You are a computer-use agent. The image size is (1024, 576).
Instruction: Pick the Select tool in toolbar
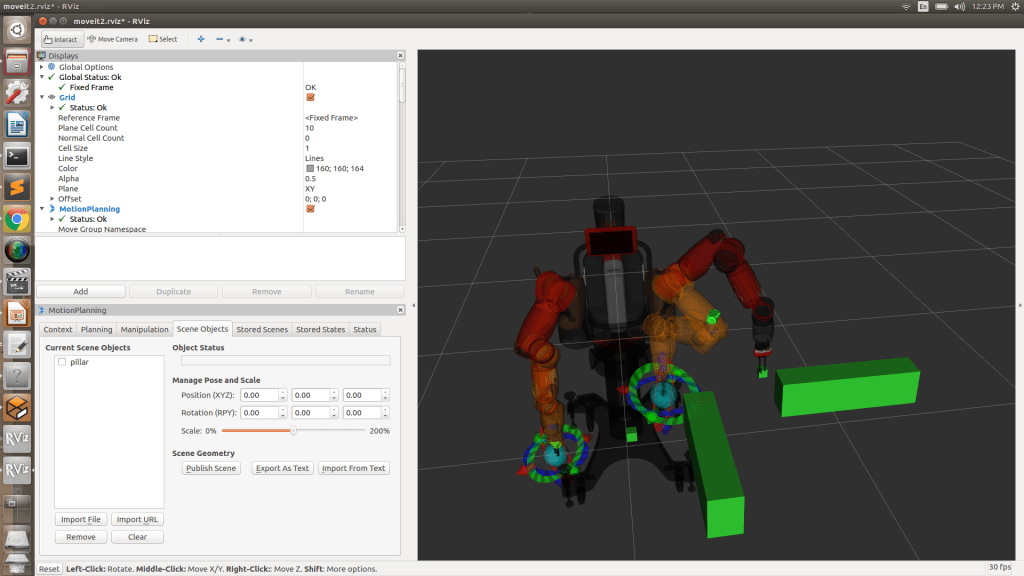pyautogui.click(x=163, y=39)
